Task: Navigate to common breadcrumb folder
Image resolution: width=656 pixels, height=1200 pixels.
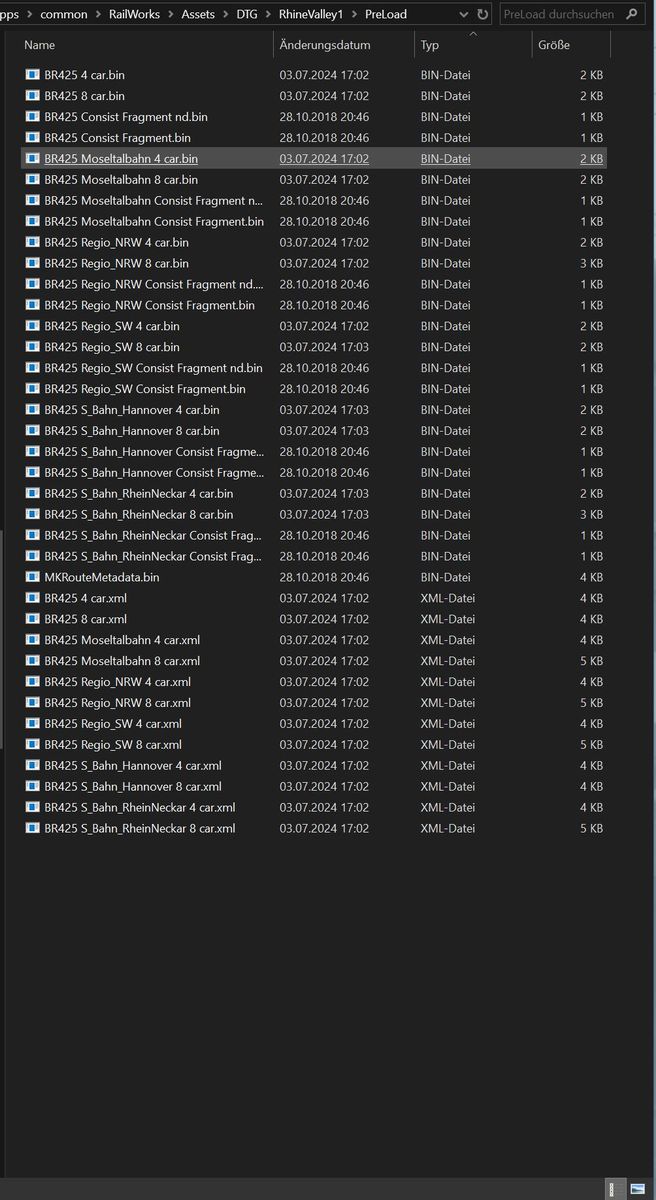Action: tap(64, 15)
